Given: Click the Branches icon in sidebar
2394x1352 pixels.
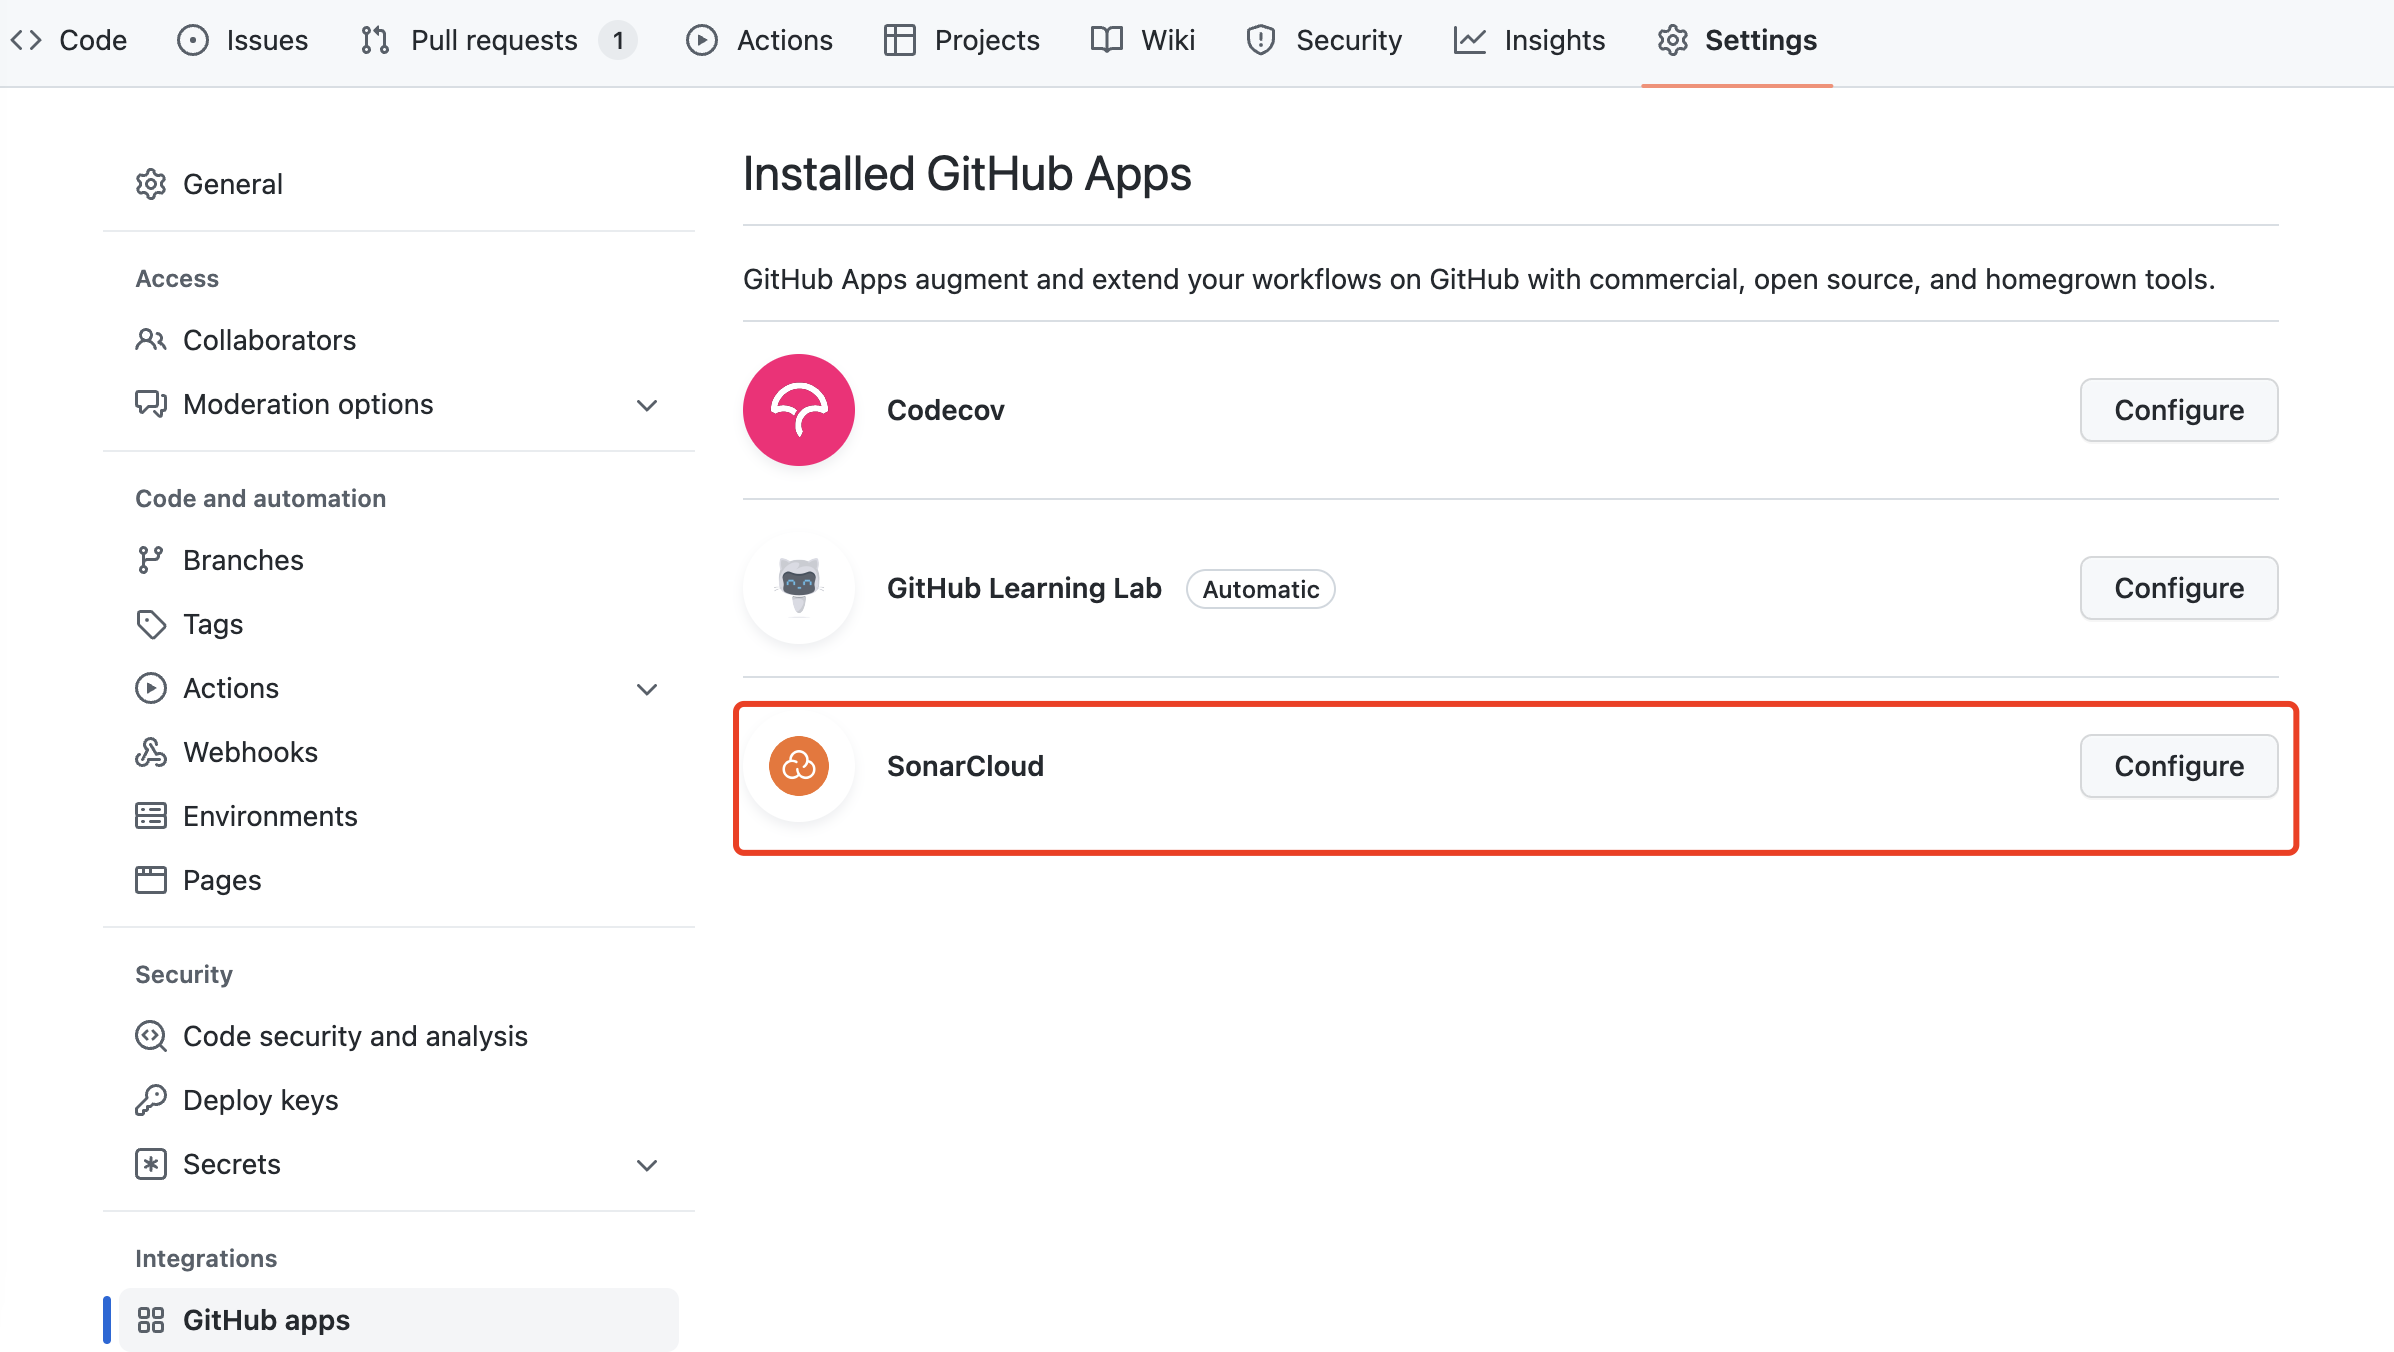Looking at the screenshot, I should pos(150,560).
